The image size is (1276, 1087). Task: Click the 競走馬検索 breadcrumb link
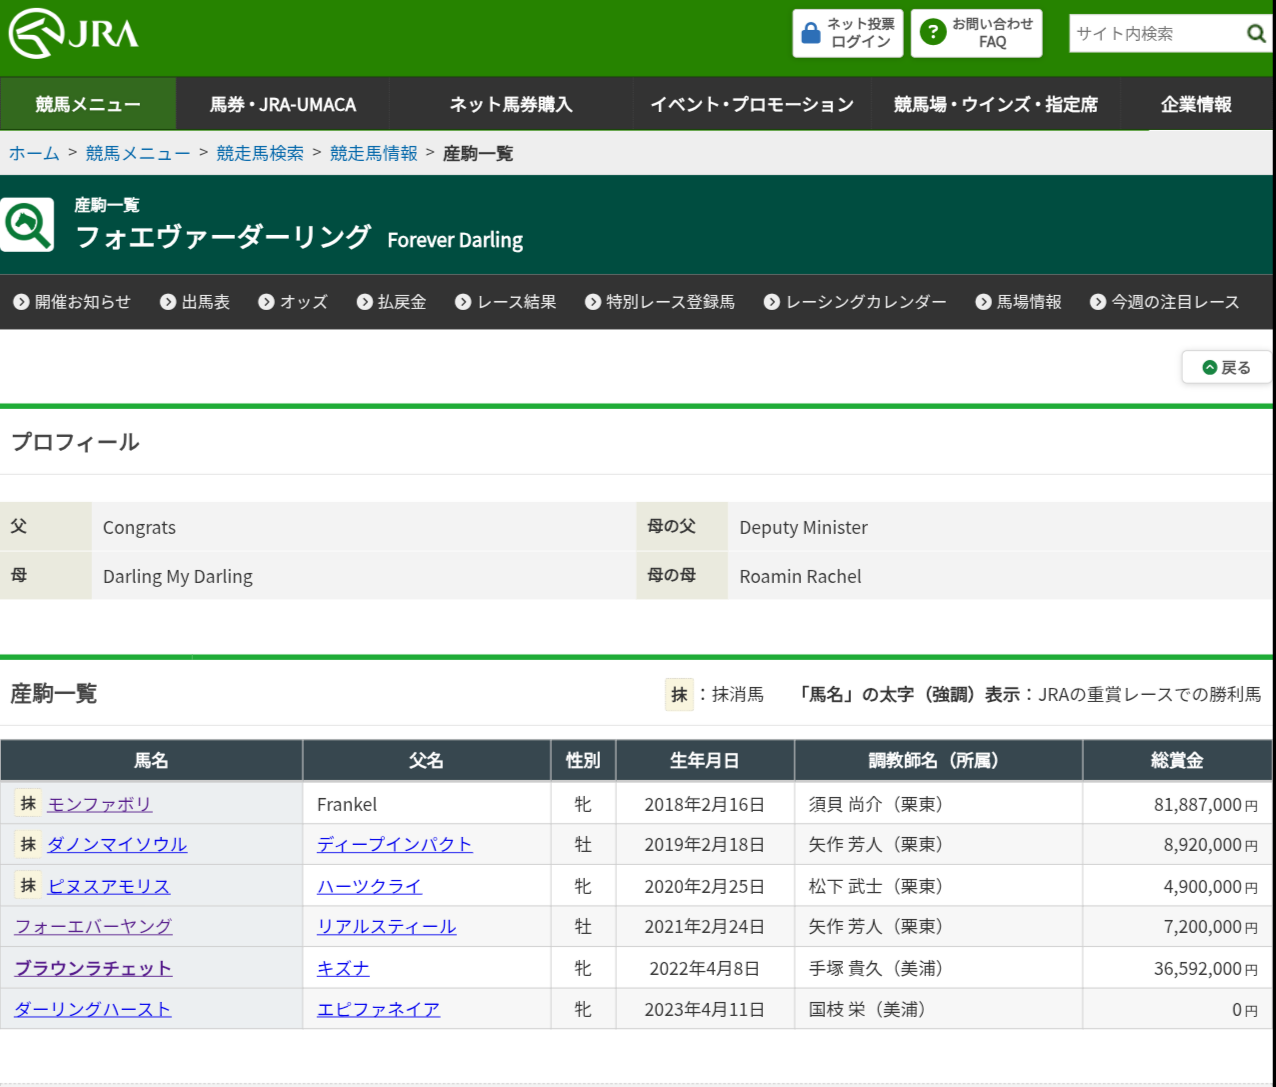coord(260,153)
